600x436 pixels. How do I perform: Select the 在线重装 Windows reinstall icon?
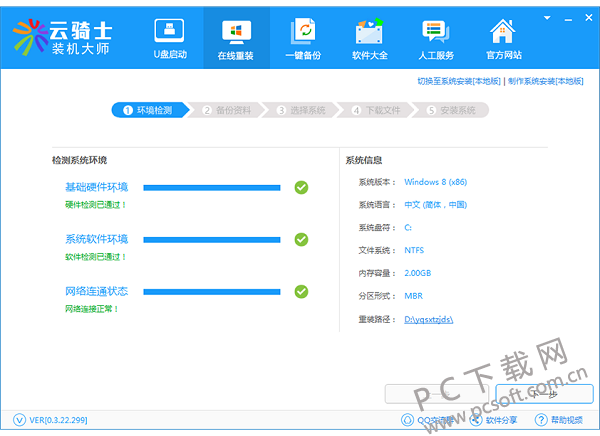[236, 32]
